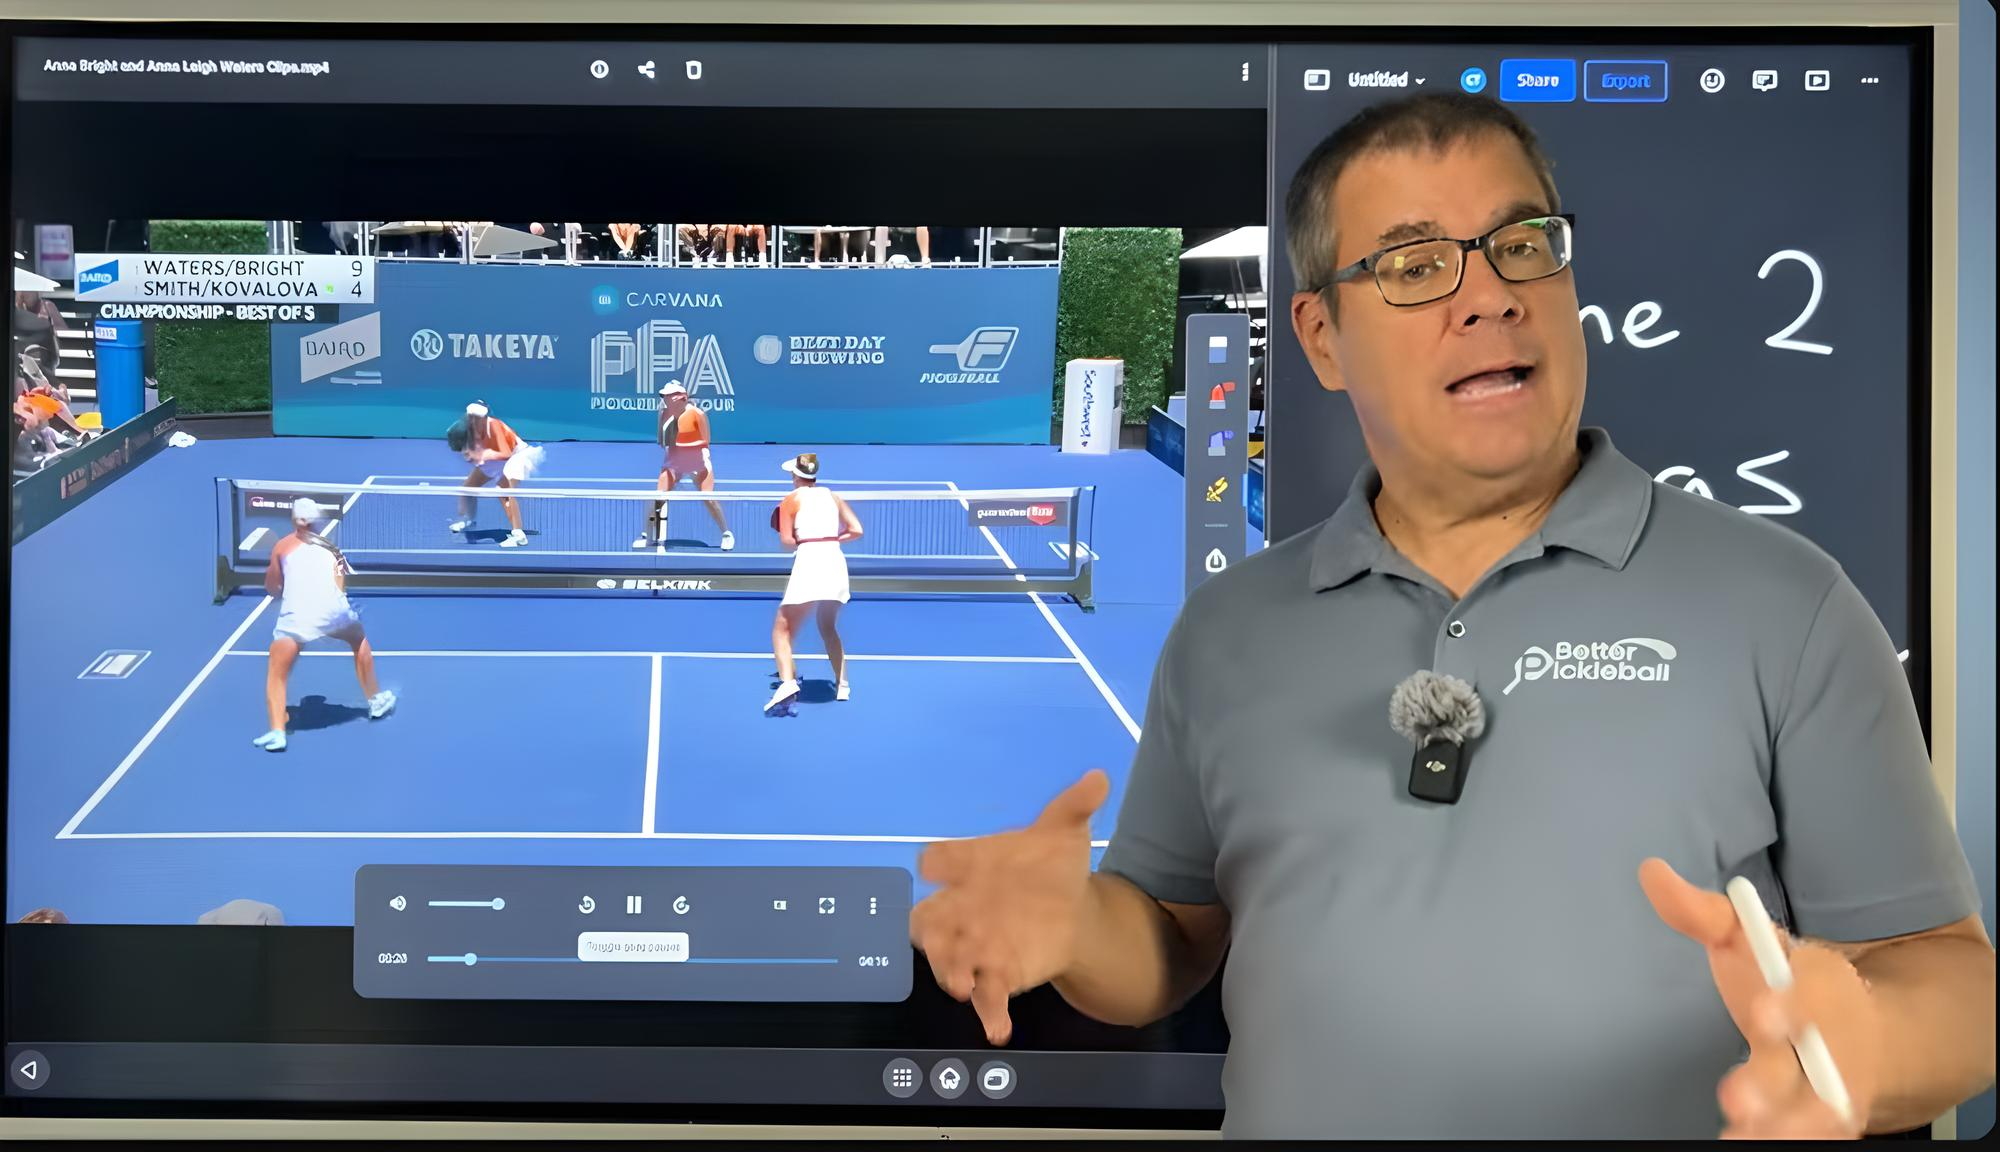Viewport: 2000px width, 1152px height.
Task: Toggle fullscreen mode in video player
Action: [x=826, y=905]
